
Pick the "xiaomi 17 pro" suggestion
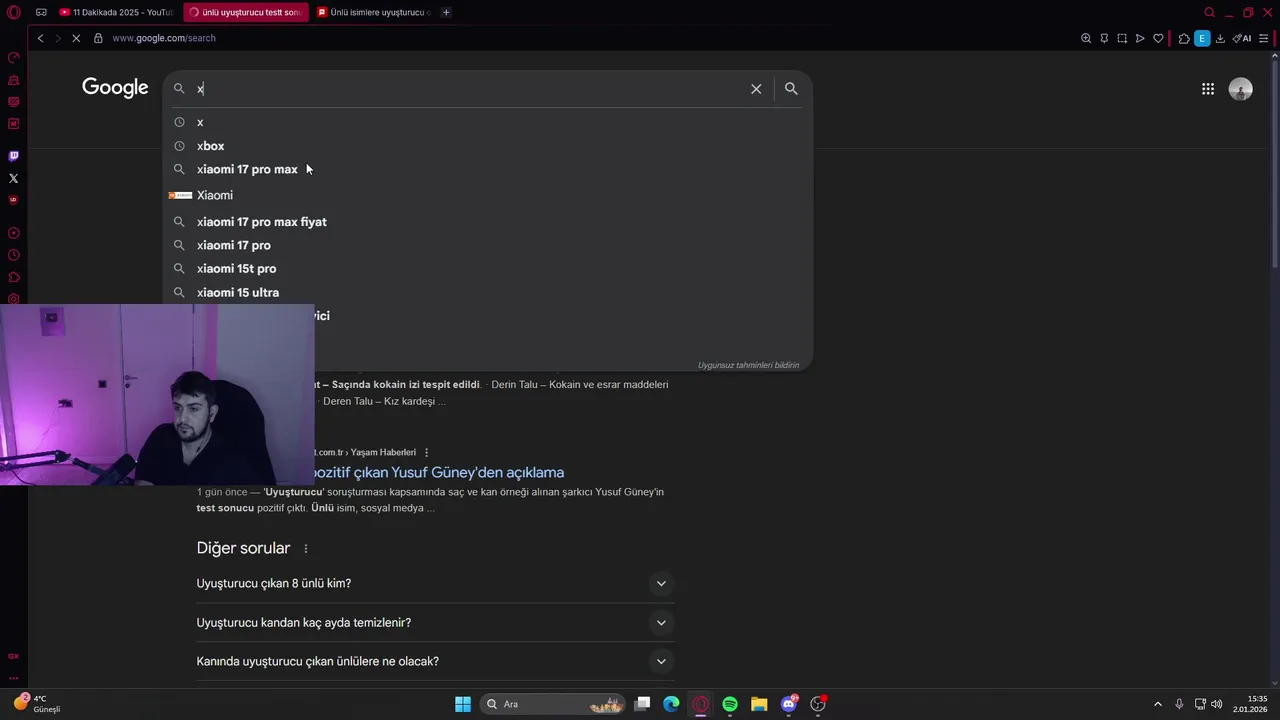tap(487, 245)
